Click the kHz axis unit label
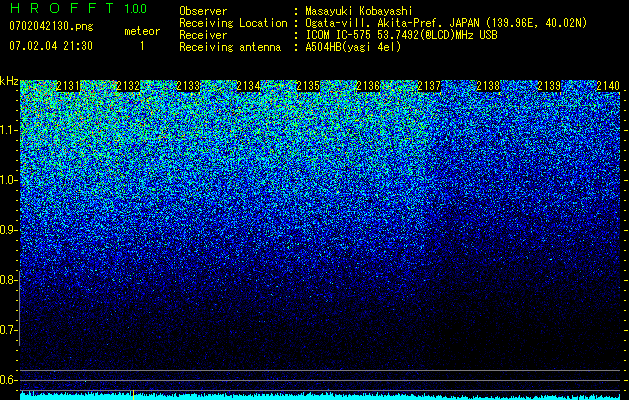The image size is (629, 400). point(9,81)
